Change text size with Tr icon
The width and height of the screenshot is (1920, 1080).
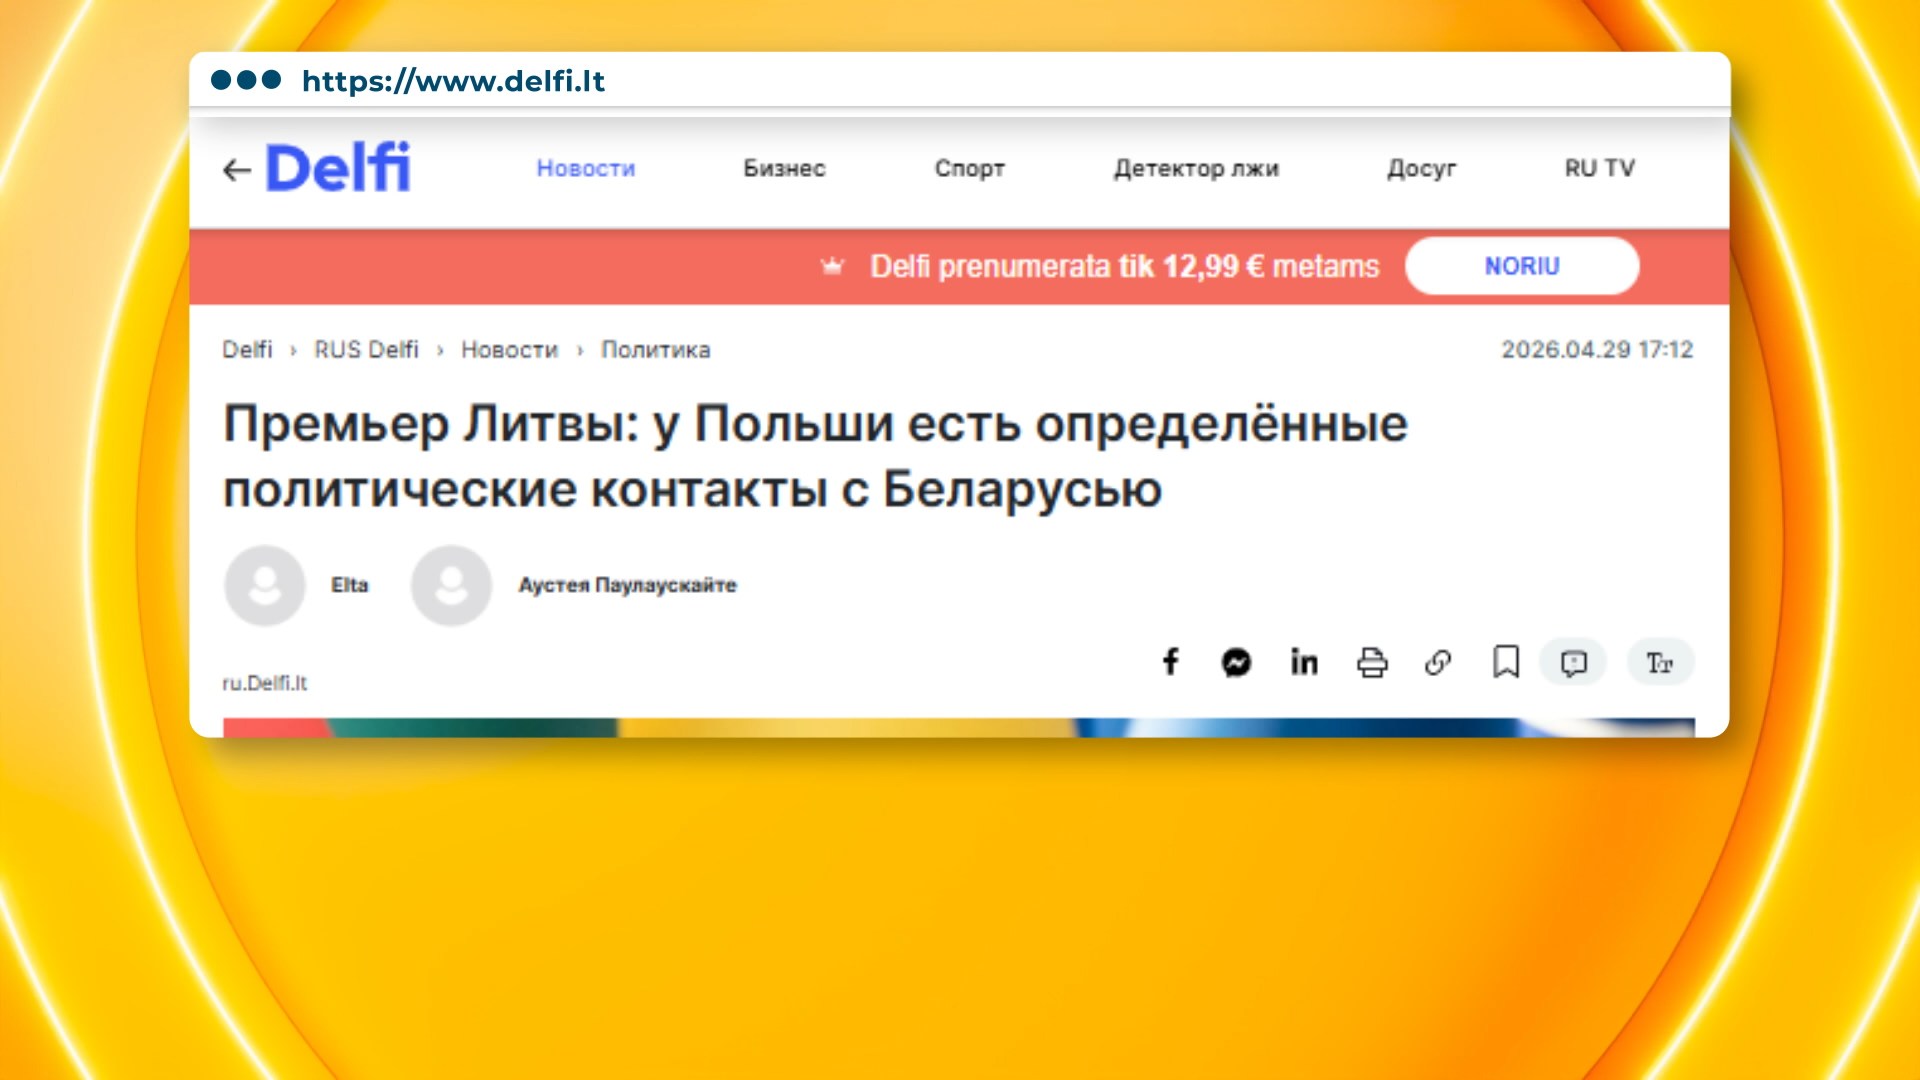(x=1660, y=662)
